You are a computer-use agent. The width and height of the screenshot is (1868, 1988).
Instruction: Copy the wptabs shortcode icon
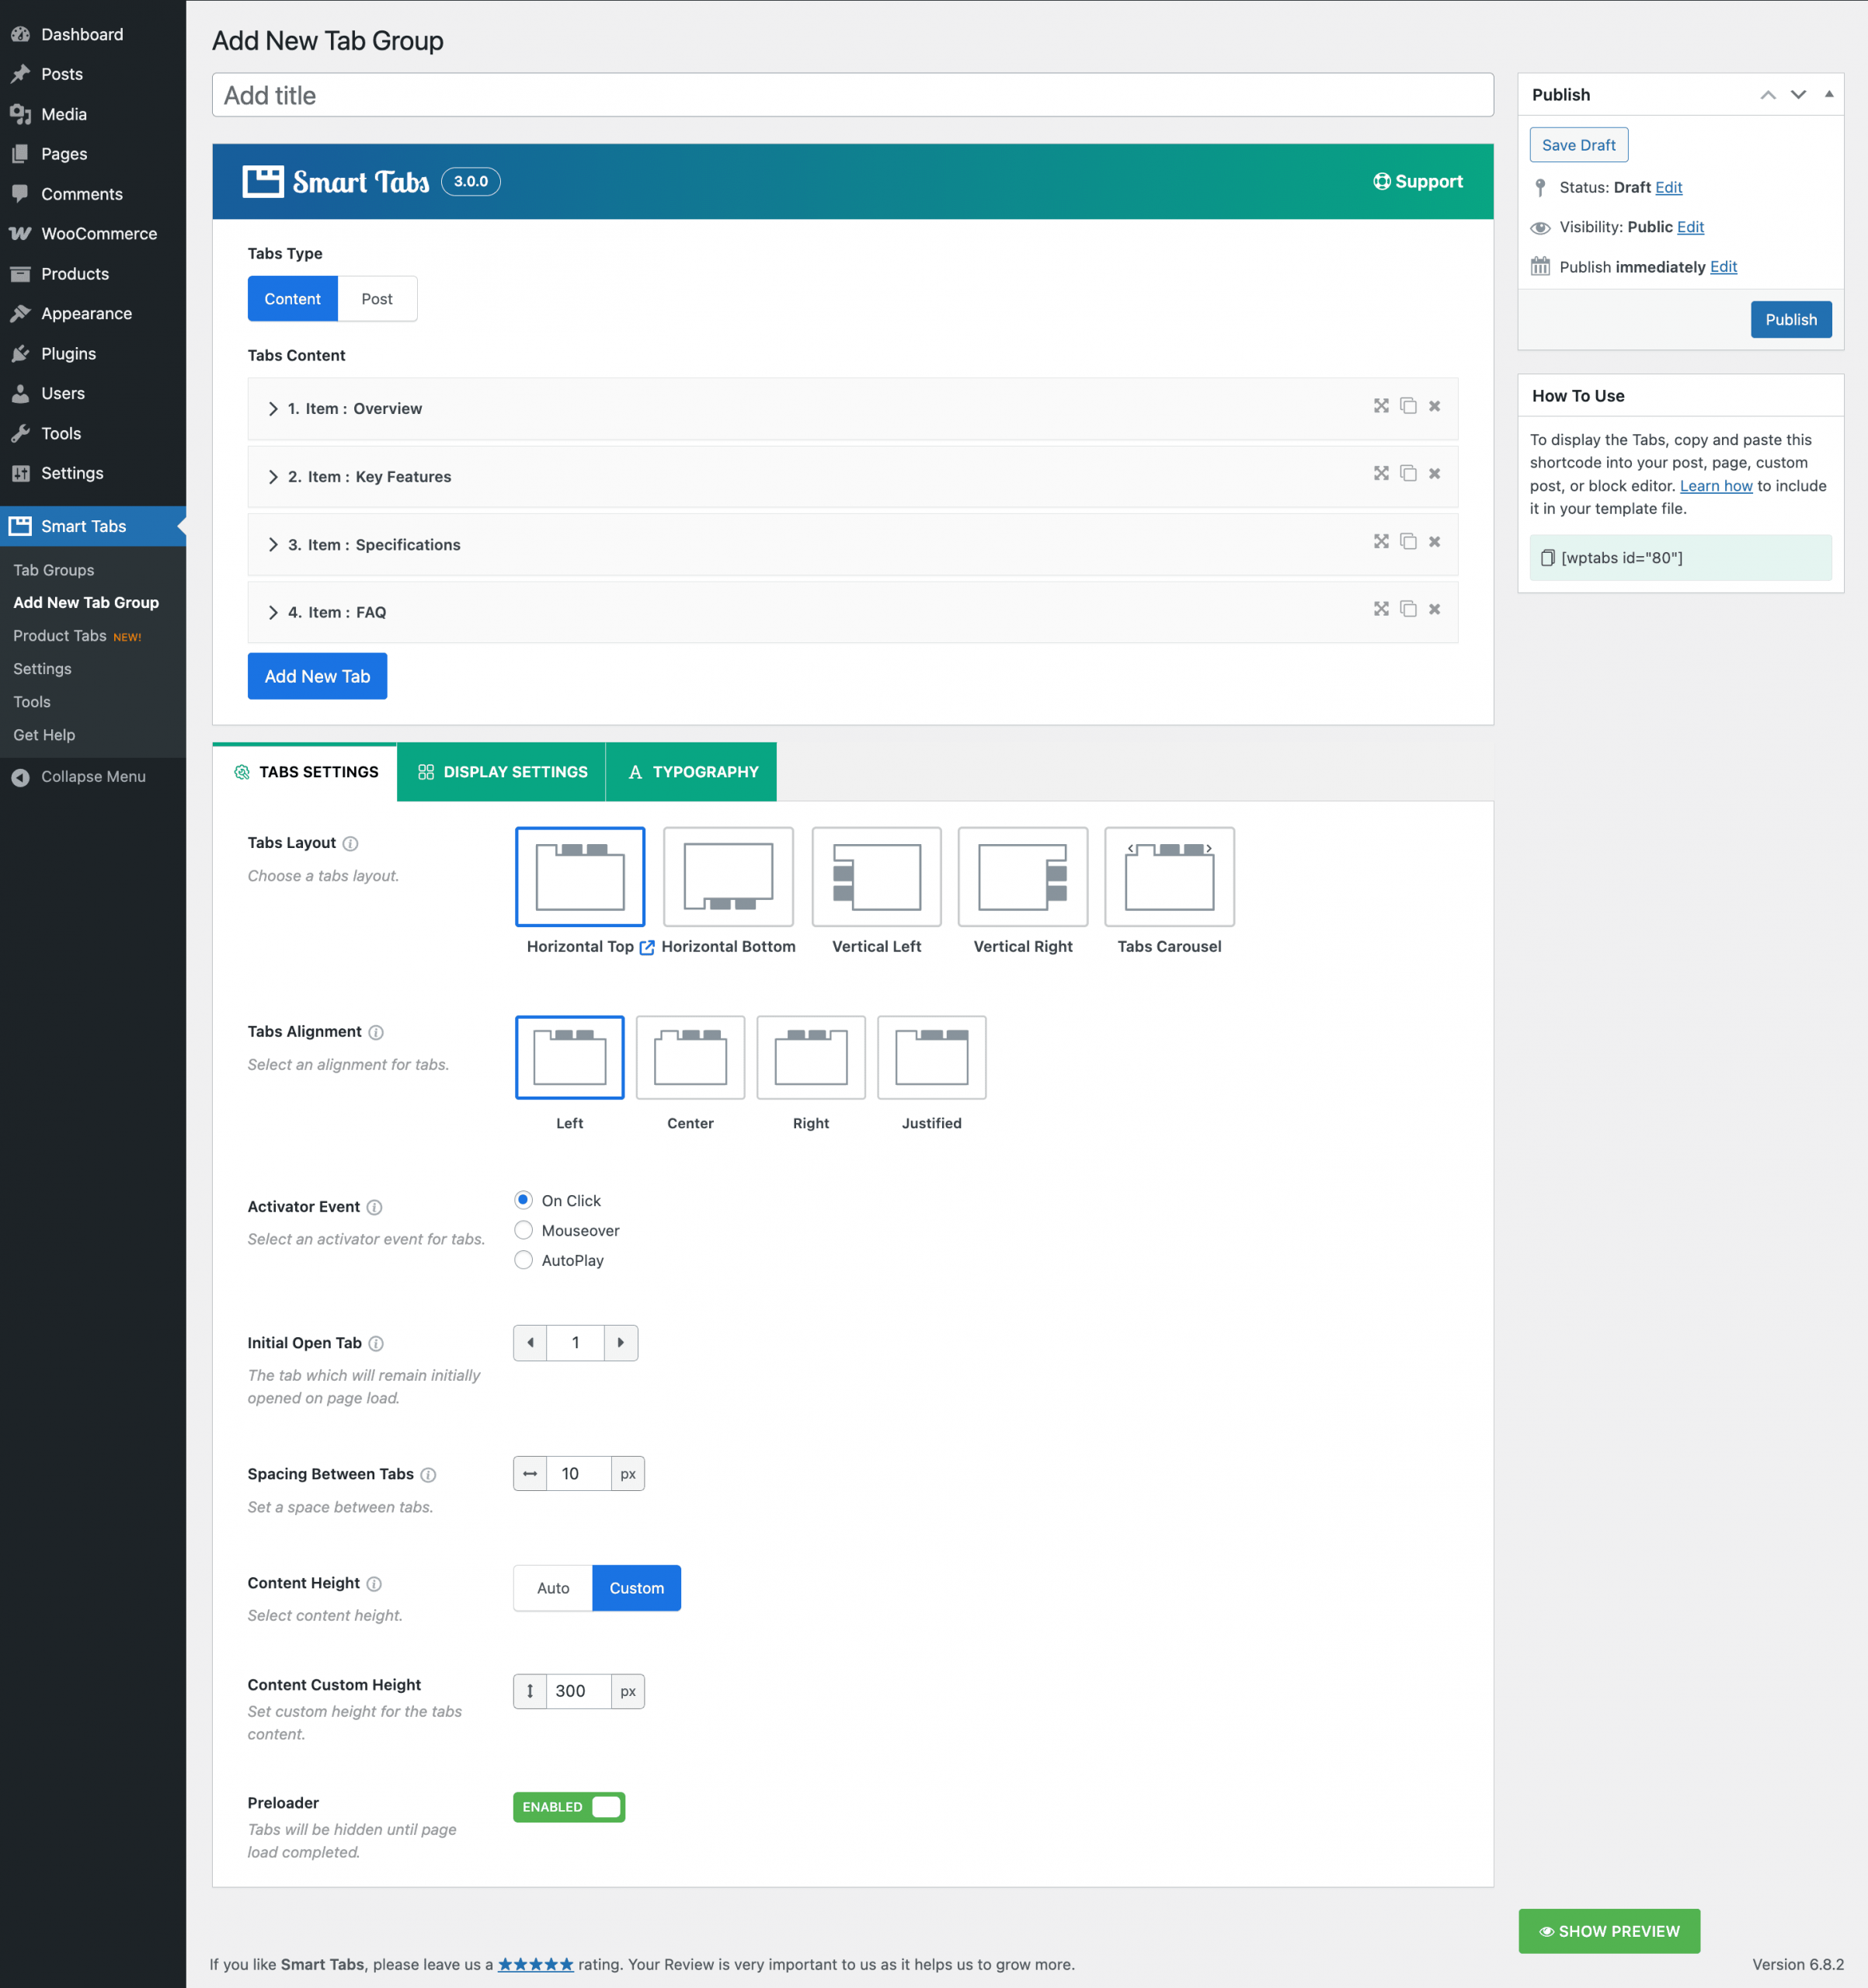(x=1547, y=558)
